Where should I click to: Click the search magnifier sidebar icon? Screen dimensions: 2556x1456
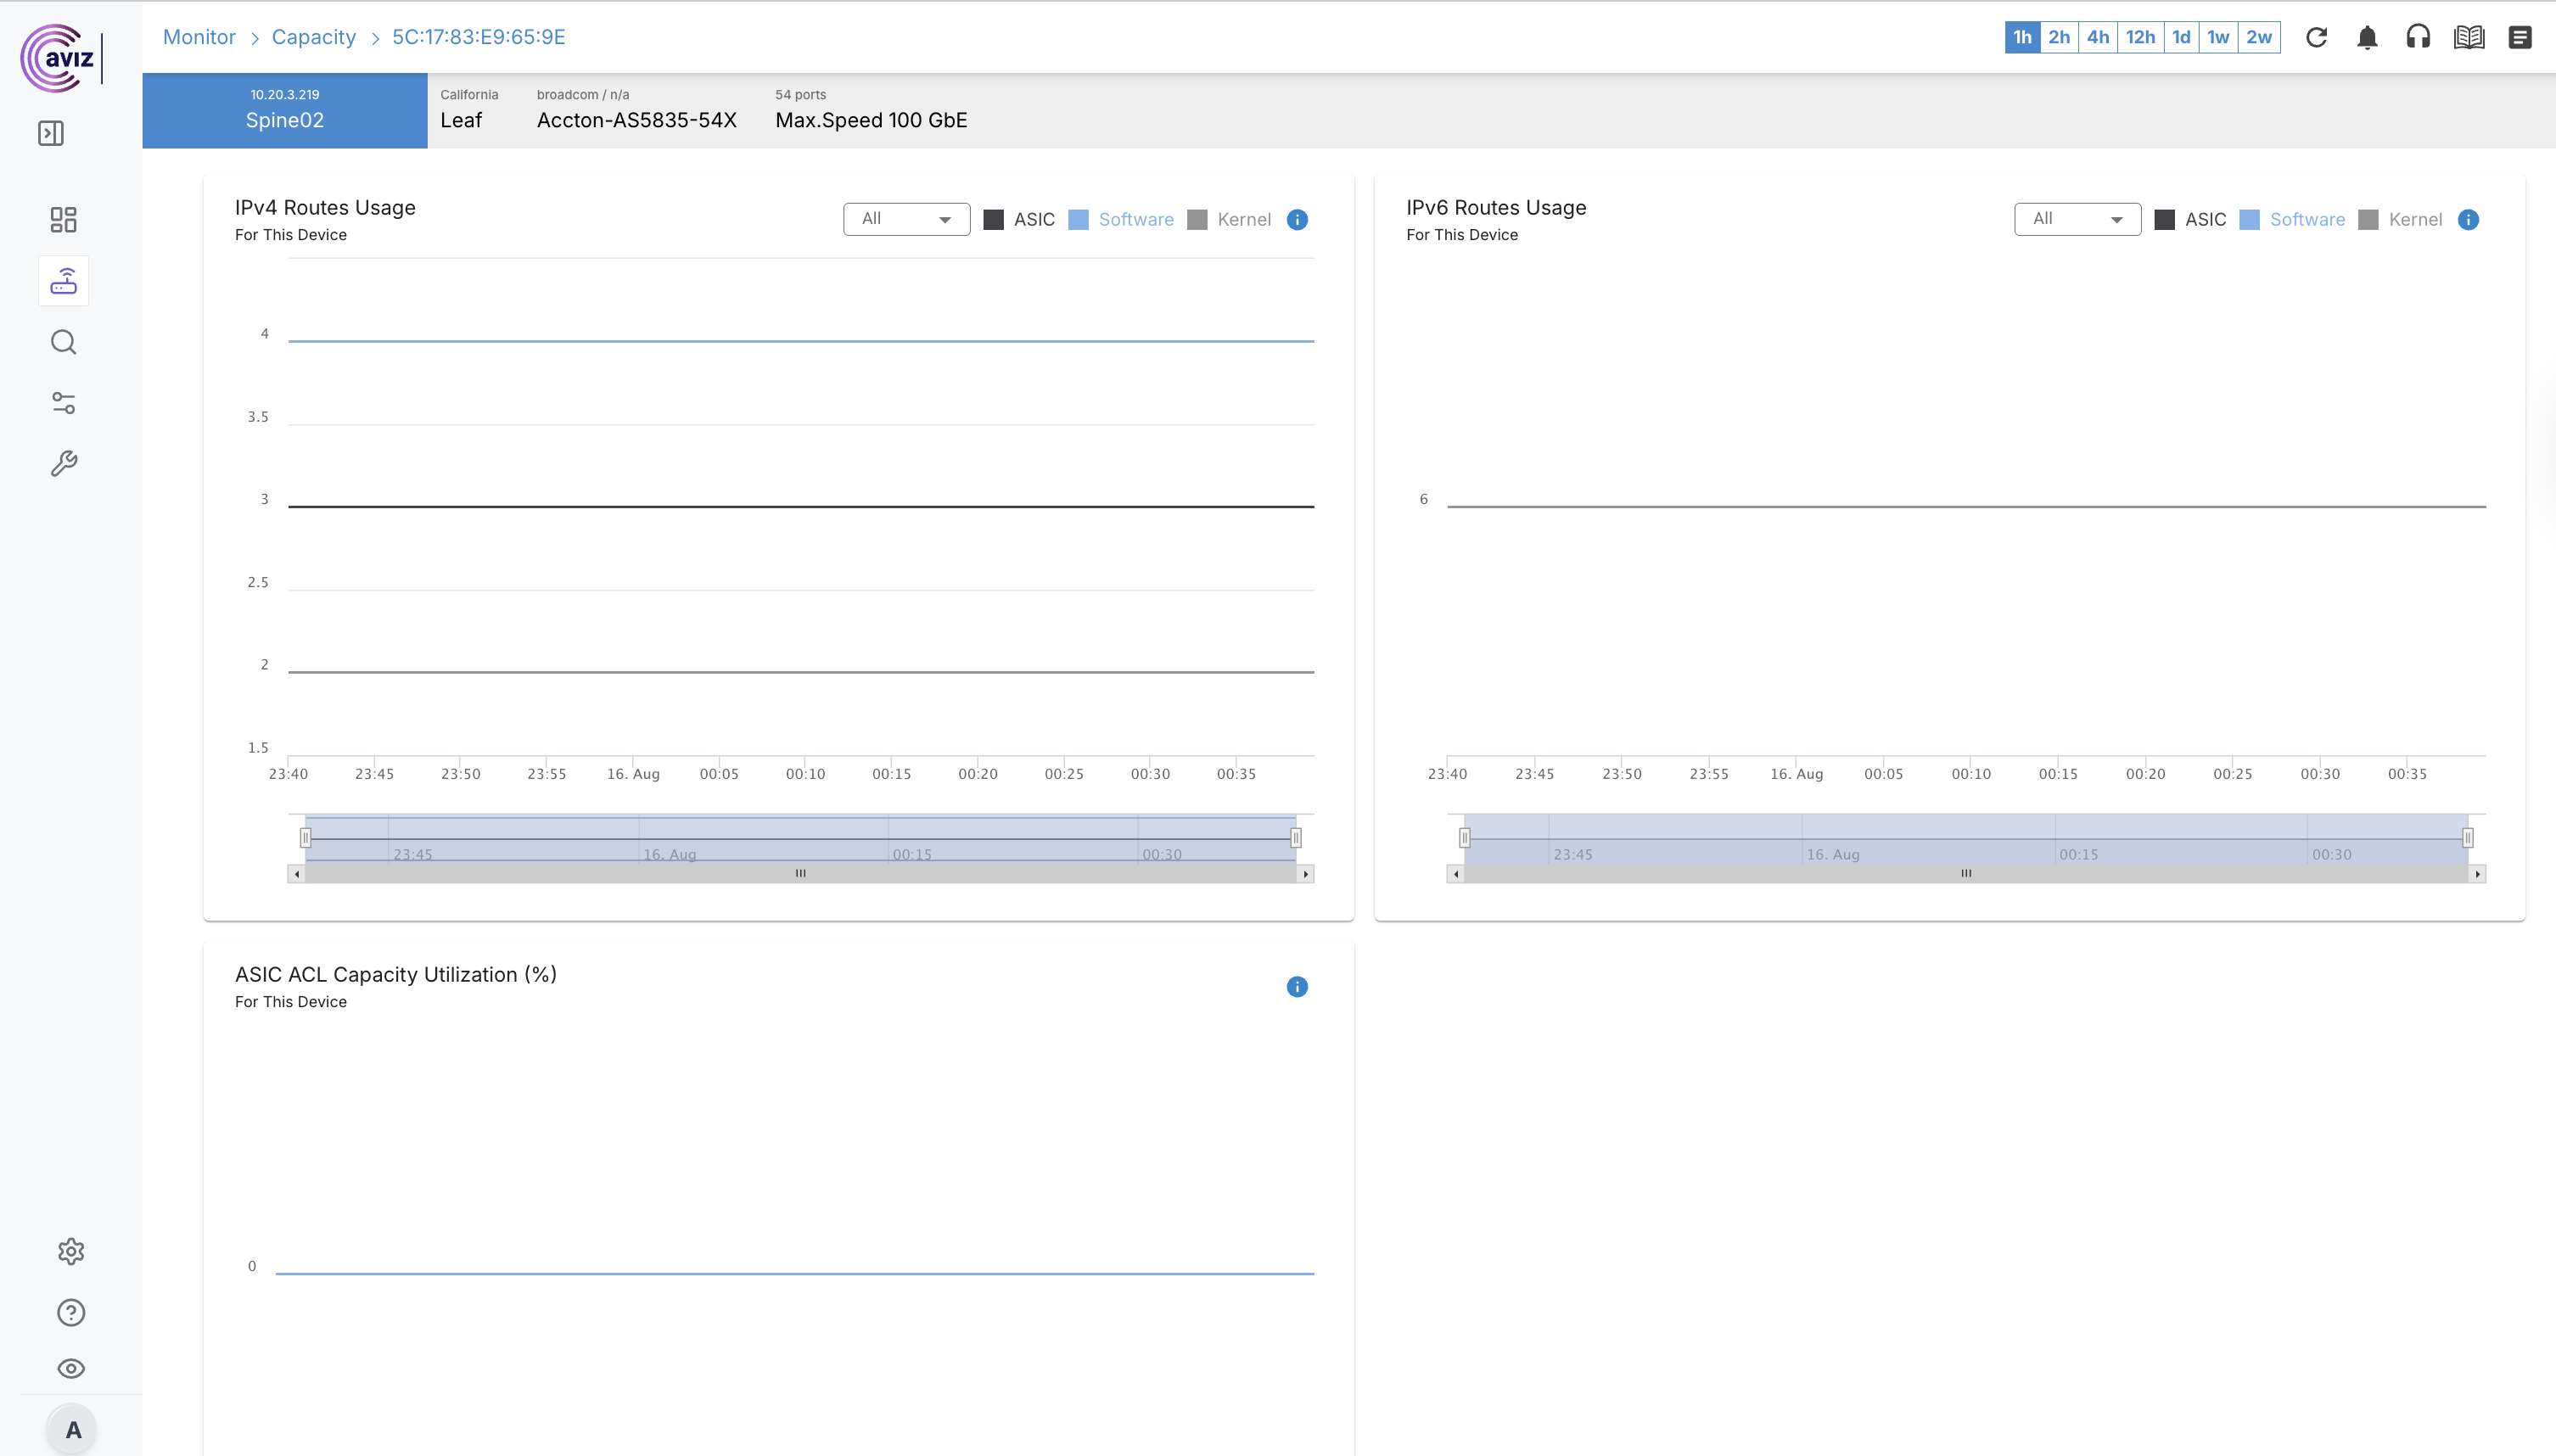click(x=63, y=342)
